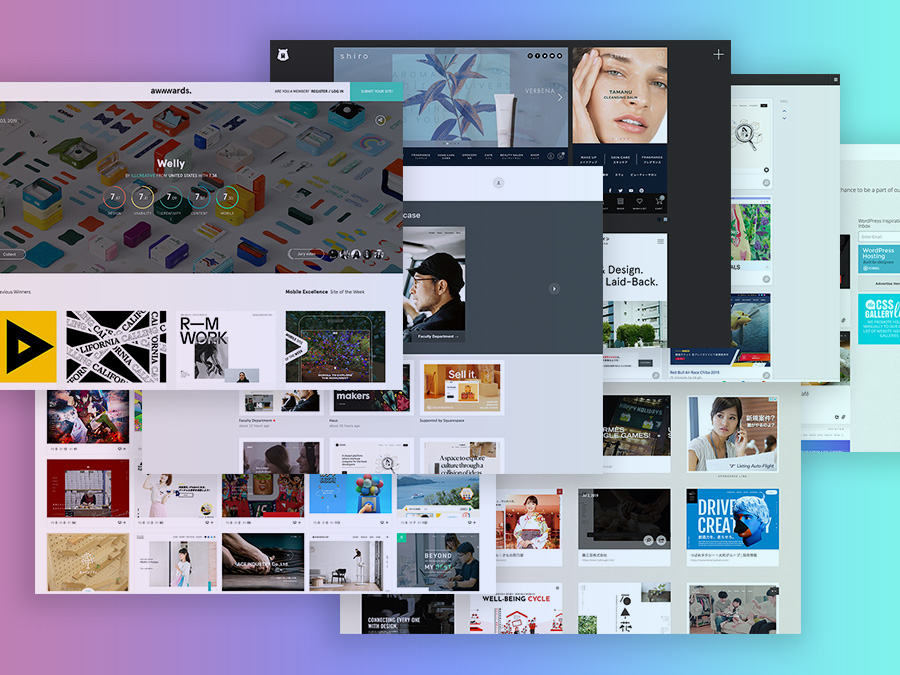Click the Content score circle

click(199, 197)
